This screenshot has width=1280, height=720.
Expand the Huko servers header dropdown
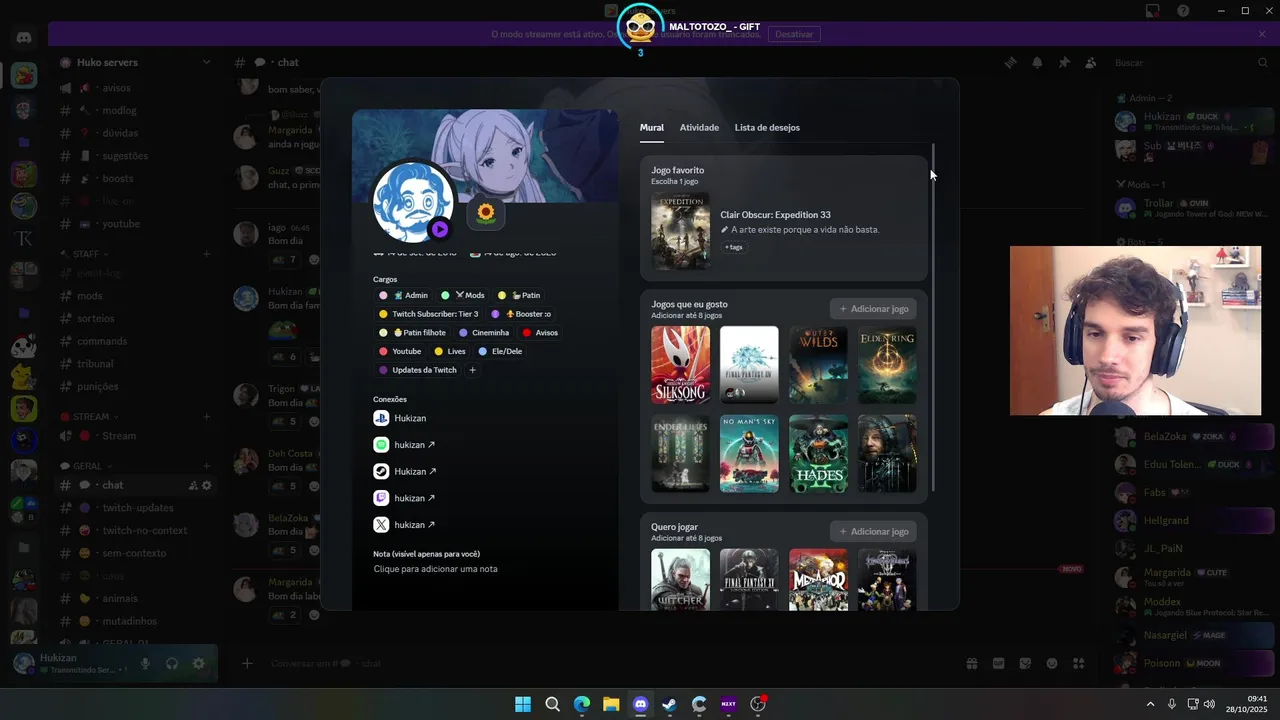pos(207,62)
